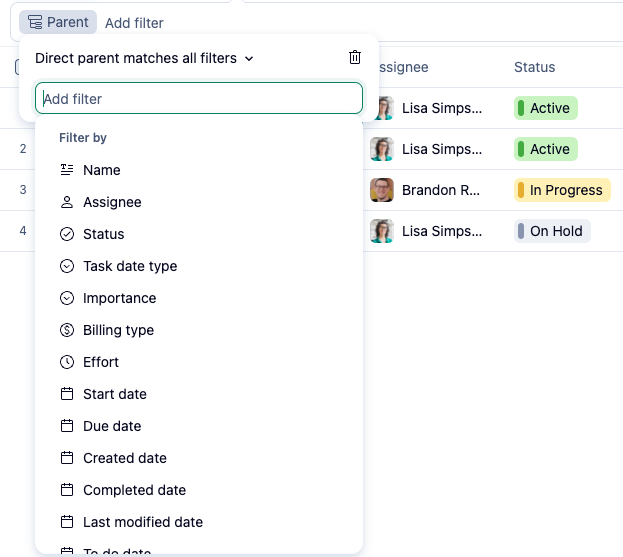Select the Name filter icon

tap(67, 170)
